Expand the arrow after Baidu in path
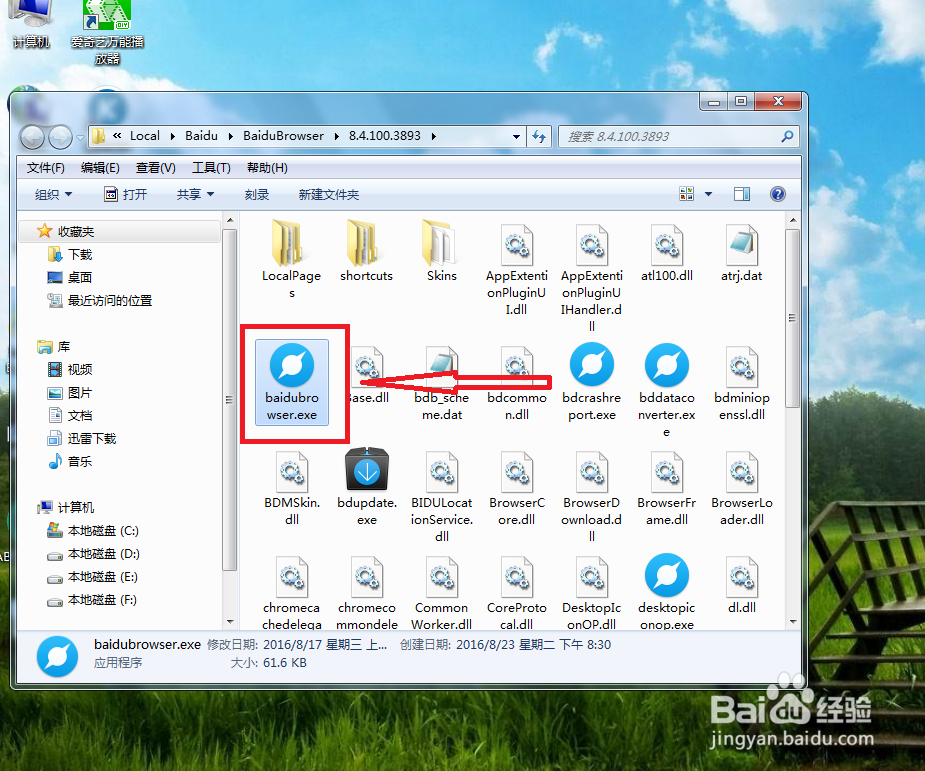 coord(230,136)
